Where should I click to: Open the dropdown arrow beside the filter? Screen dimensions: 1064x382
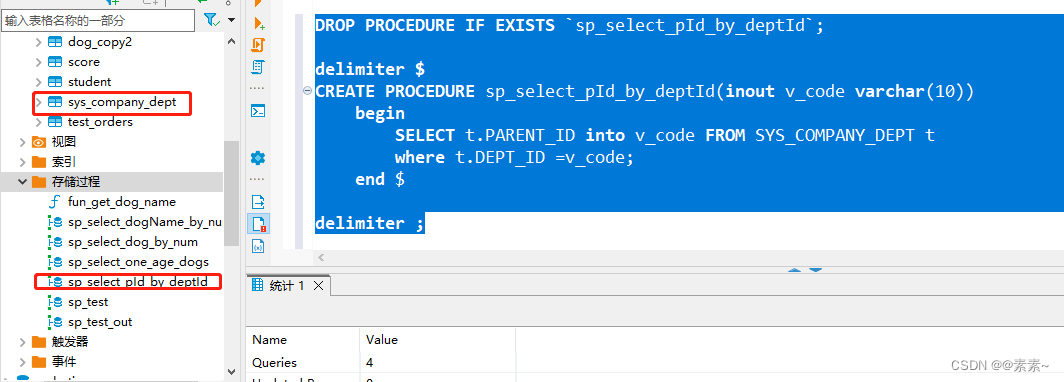pyautogui.click(x=231, y=20)
